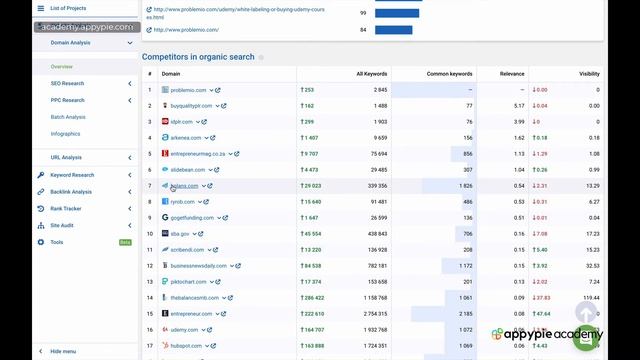Expand the Site Audit arrow
The height and width of the screenshot is (360, 640).
pos(130,225)
